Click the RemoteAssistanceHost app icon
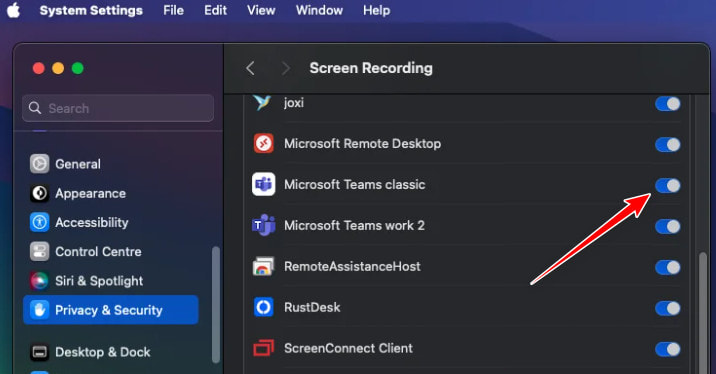The width and height of the screenshot is (716, 374). point(263,266)
